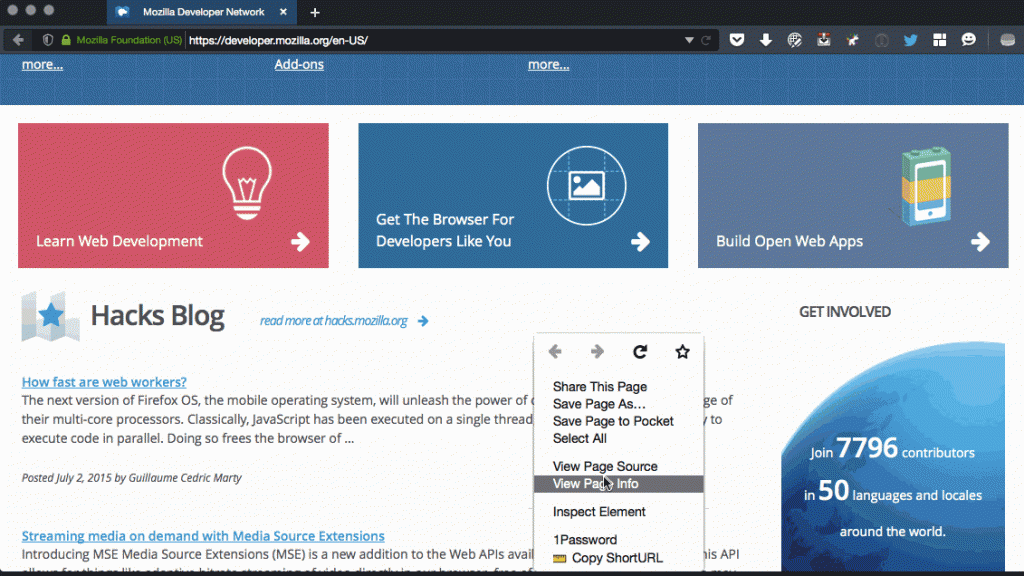Open the URL history dropdown arrow
This screenshot has width=1024, height=576.
(689, 40)
